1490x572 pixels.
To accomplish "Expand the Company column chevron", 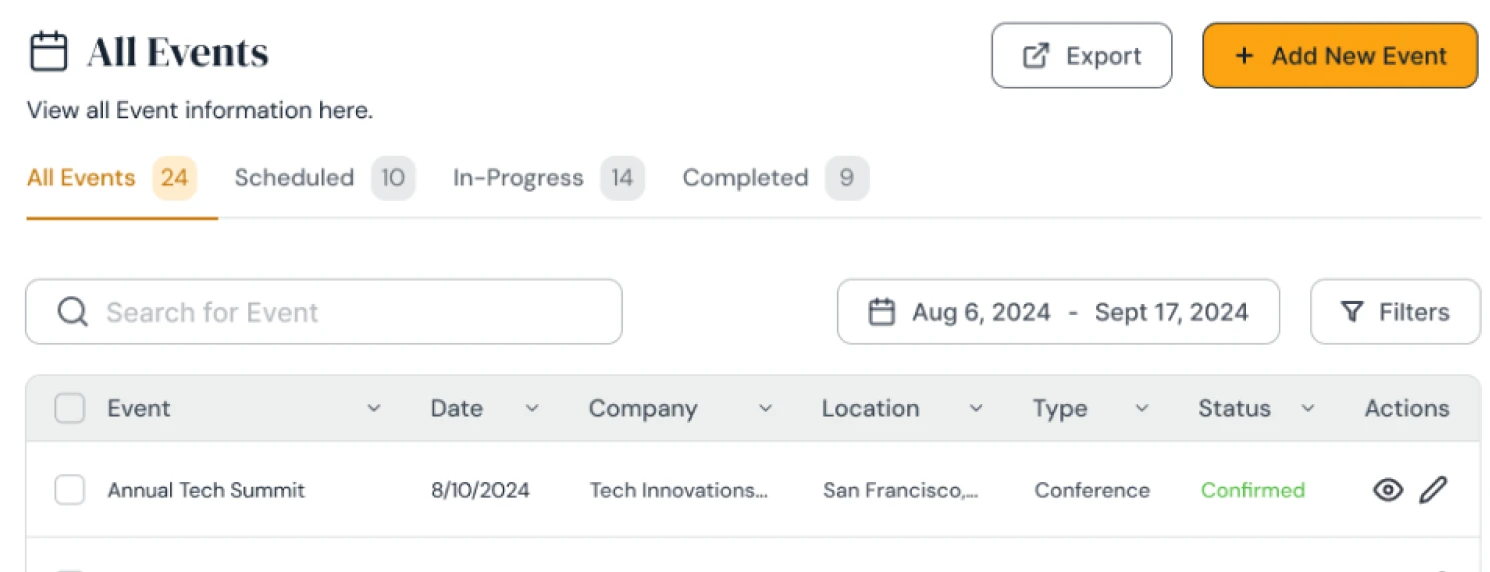I will [765, 408].
